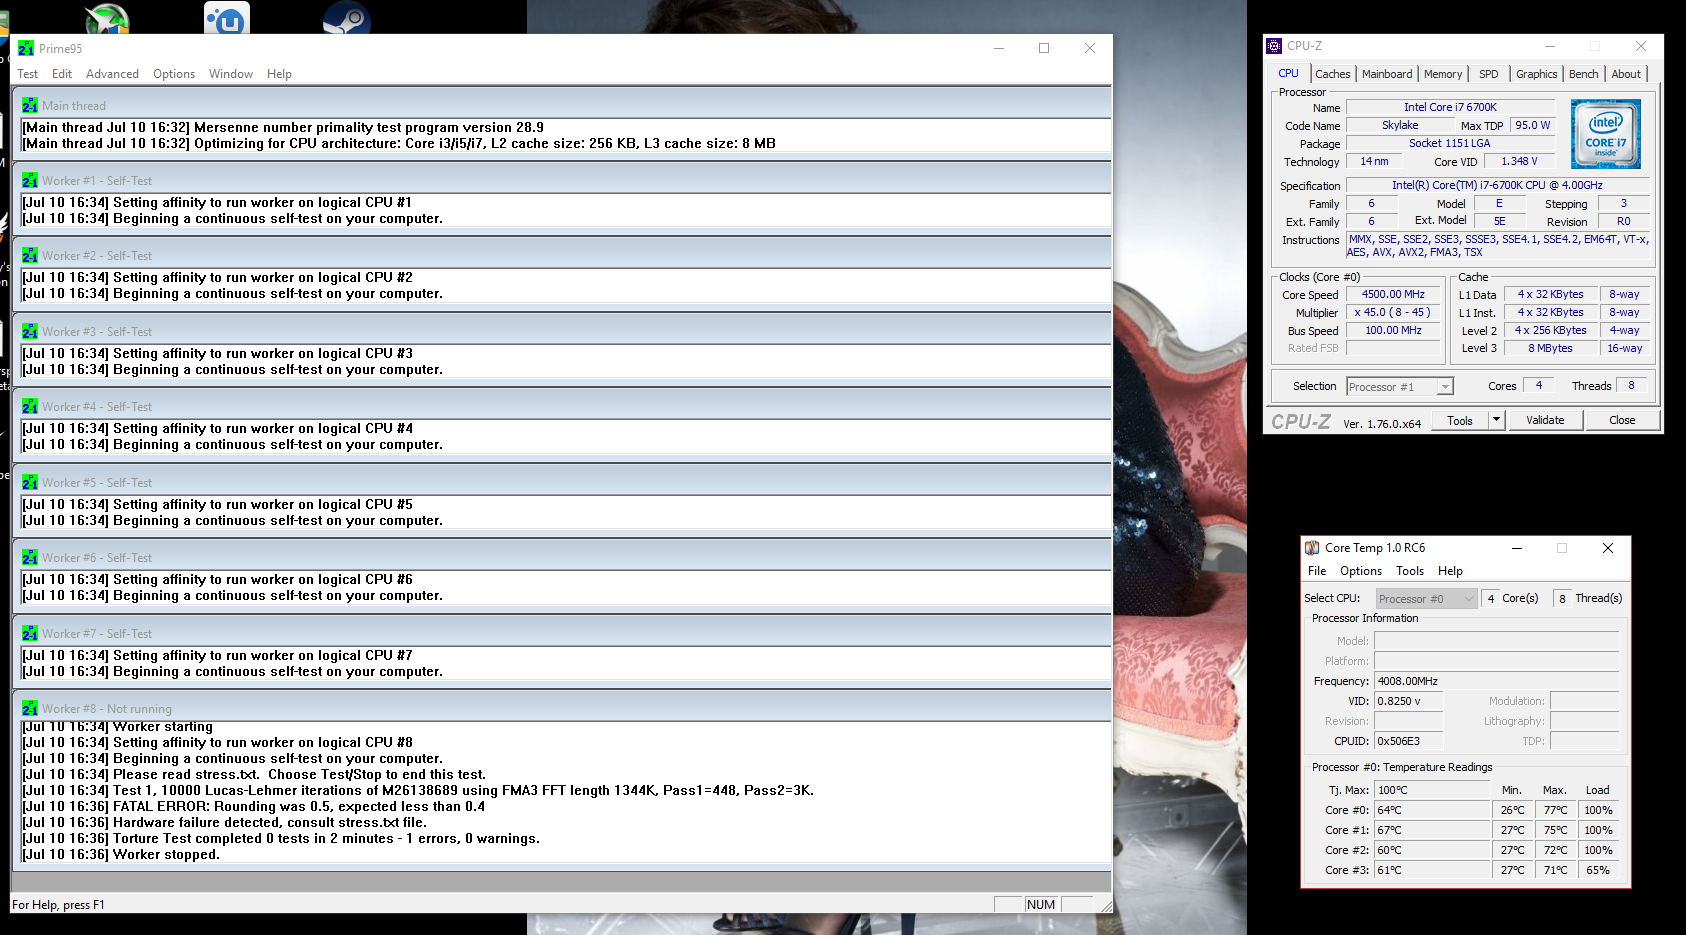Open Core Temp Help menu
The width and height of the screenshot is (1686, 935).
1450,571
